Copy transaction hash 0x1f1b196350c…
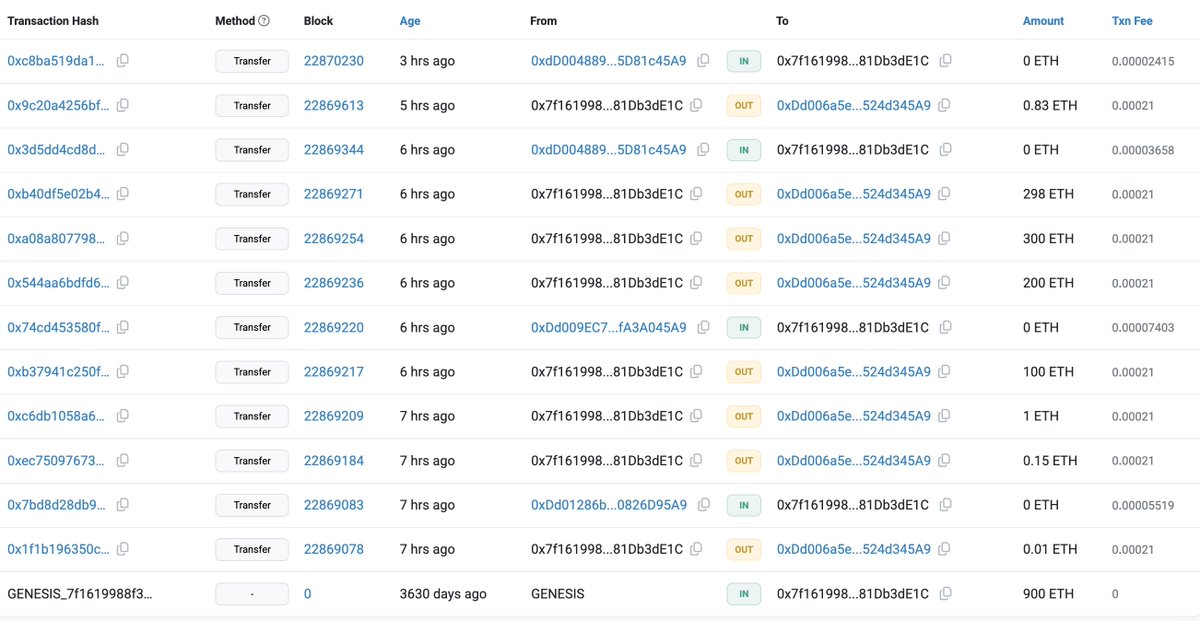Screen dimensions: 1200x621 [123, 549]
